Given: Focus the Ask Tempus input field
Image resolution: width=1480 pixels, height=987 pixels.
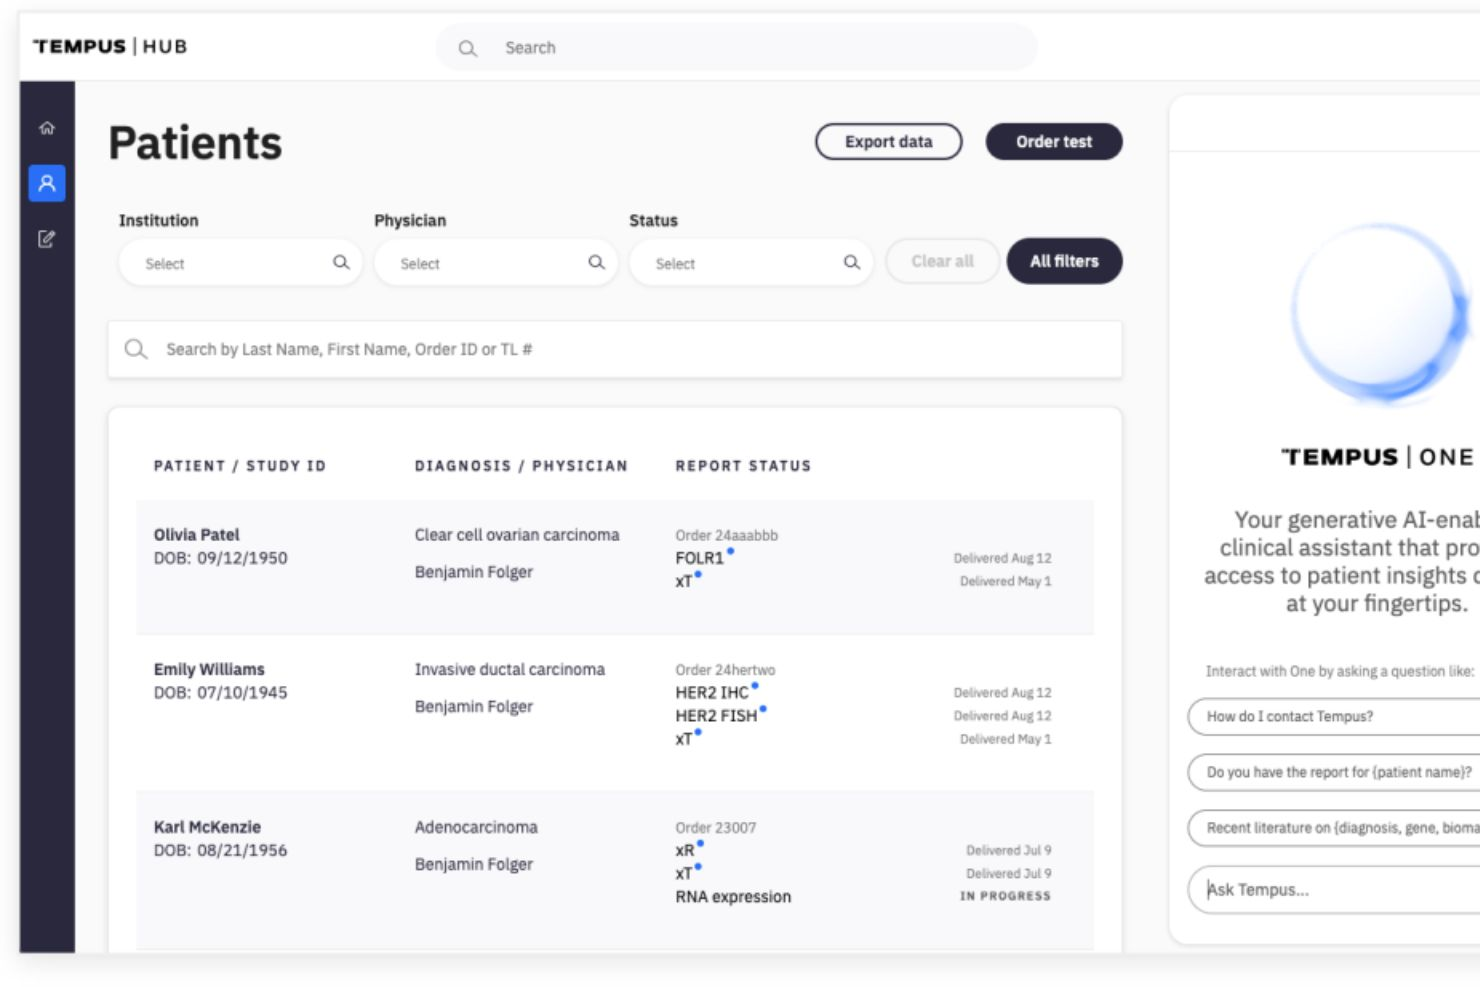Looking at the screenshot, I should (1334, 889).
